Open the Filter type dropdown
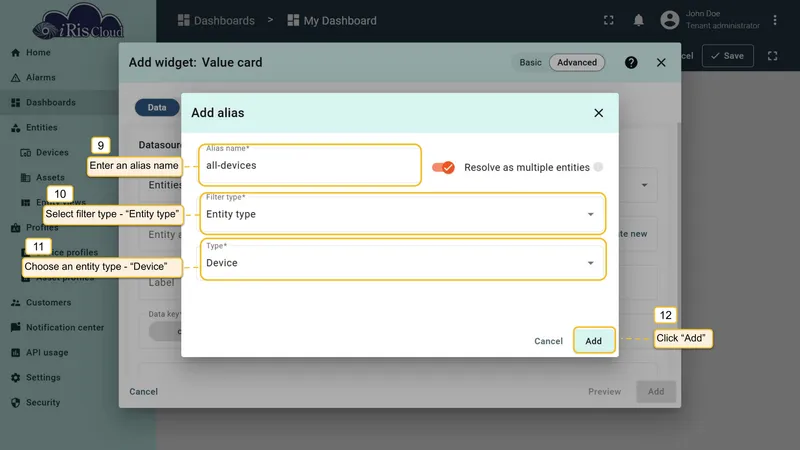 click(x=403, y=214)
